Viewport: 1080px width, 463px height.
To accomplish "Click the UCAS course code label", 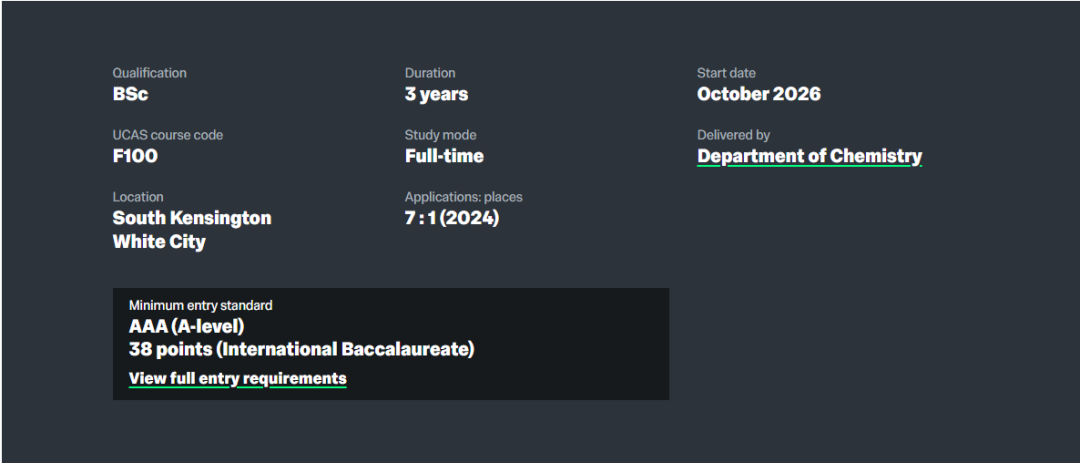I will tap(167, 135).
